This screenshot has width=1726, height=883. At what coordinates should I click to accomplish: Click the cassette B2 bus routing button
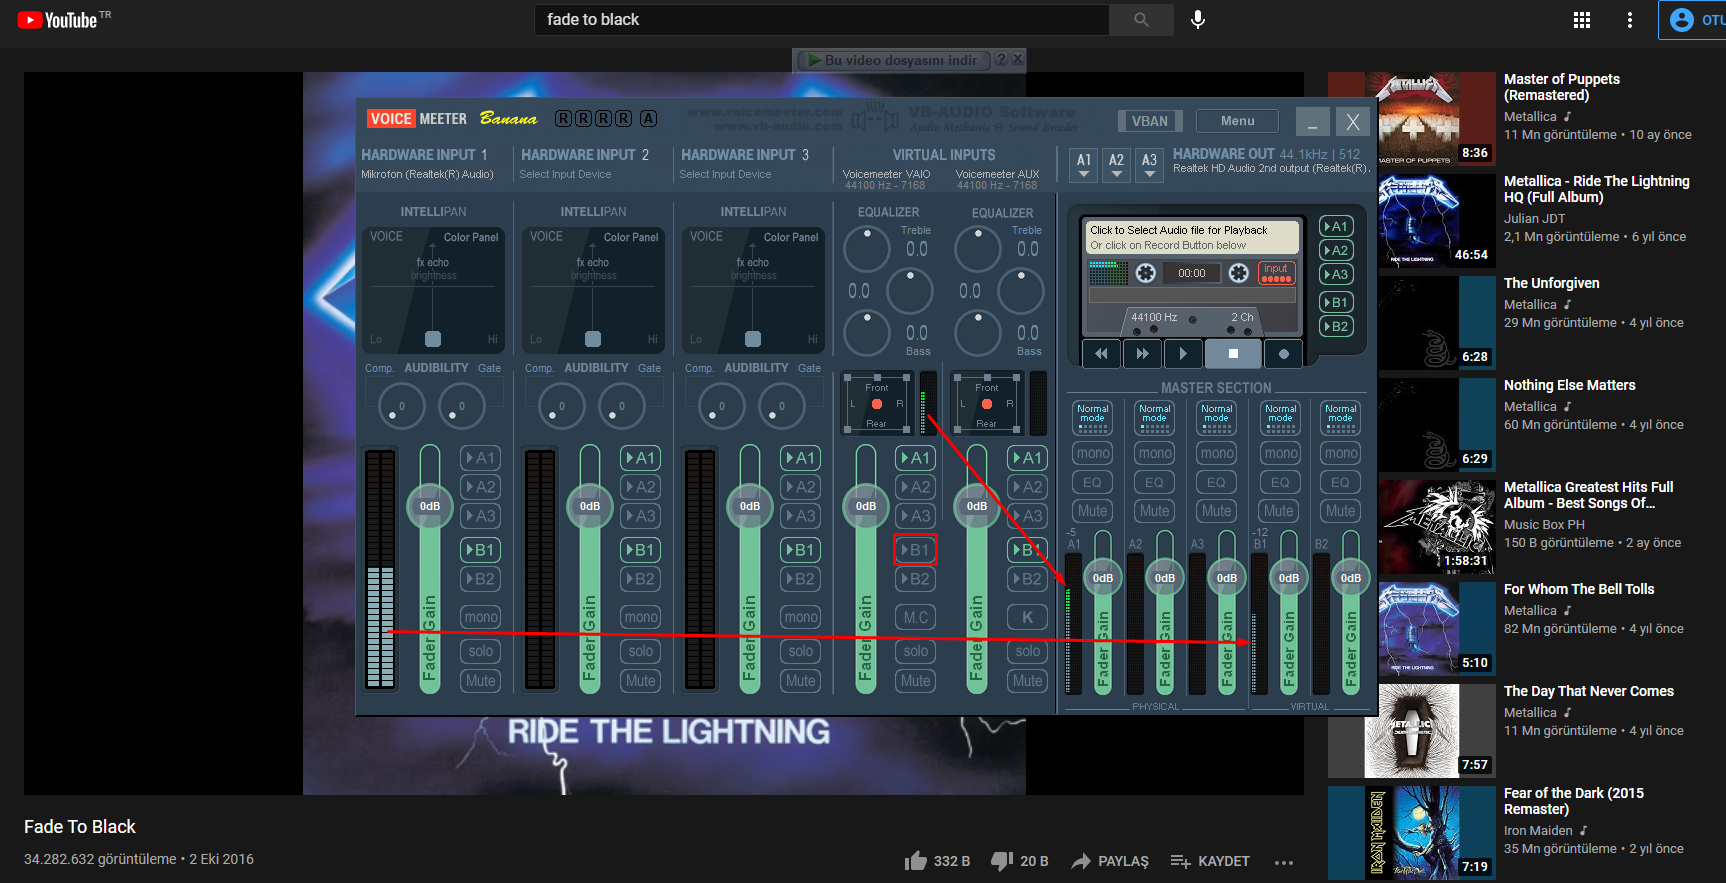click(1336, 326)
